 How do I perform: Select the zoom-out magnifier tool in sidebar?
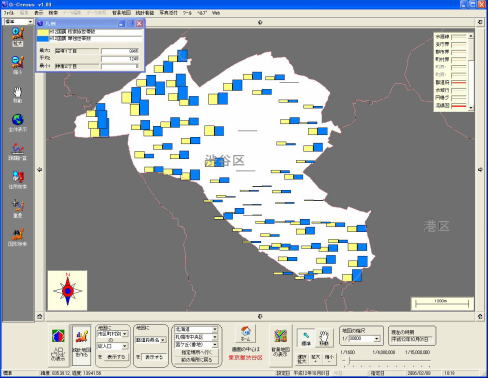(x=18, y=65)
